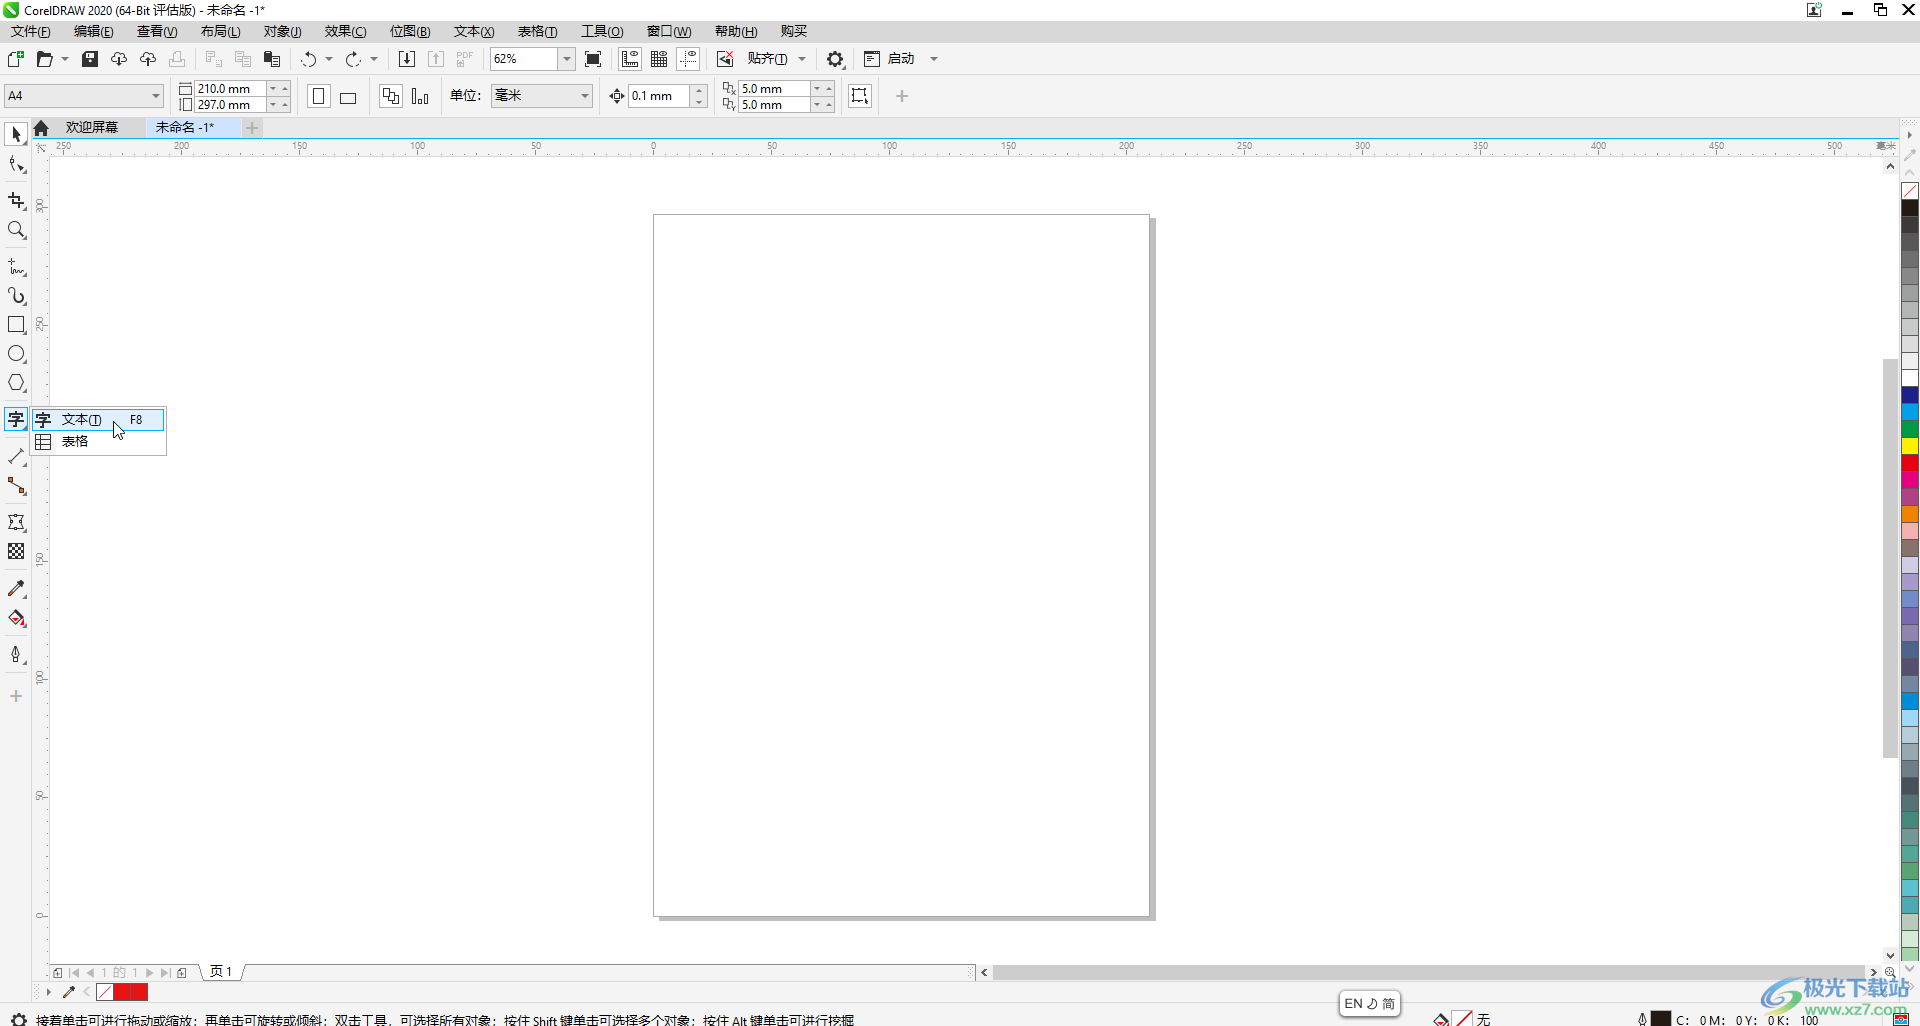Select the Zoom magnifier tool
The width and height of the screenshot is (1920, 1026).
pyautogui.click(x=16, y=231)
